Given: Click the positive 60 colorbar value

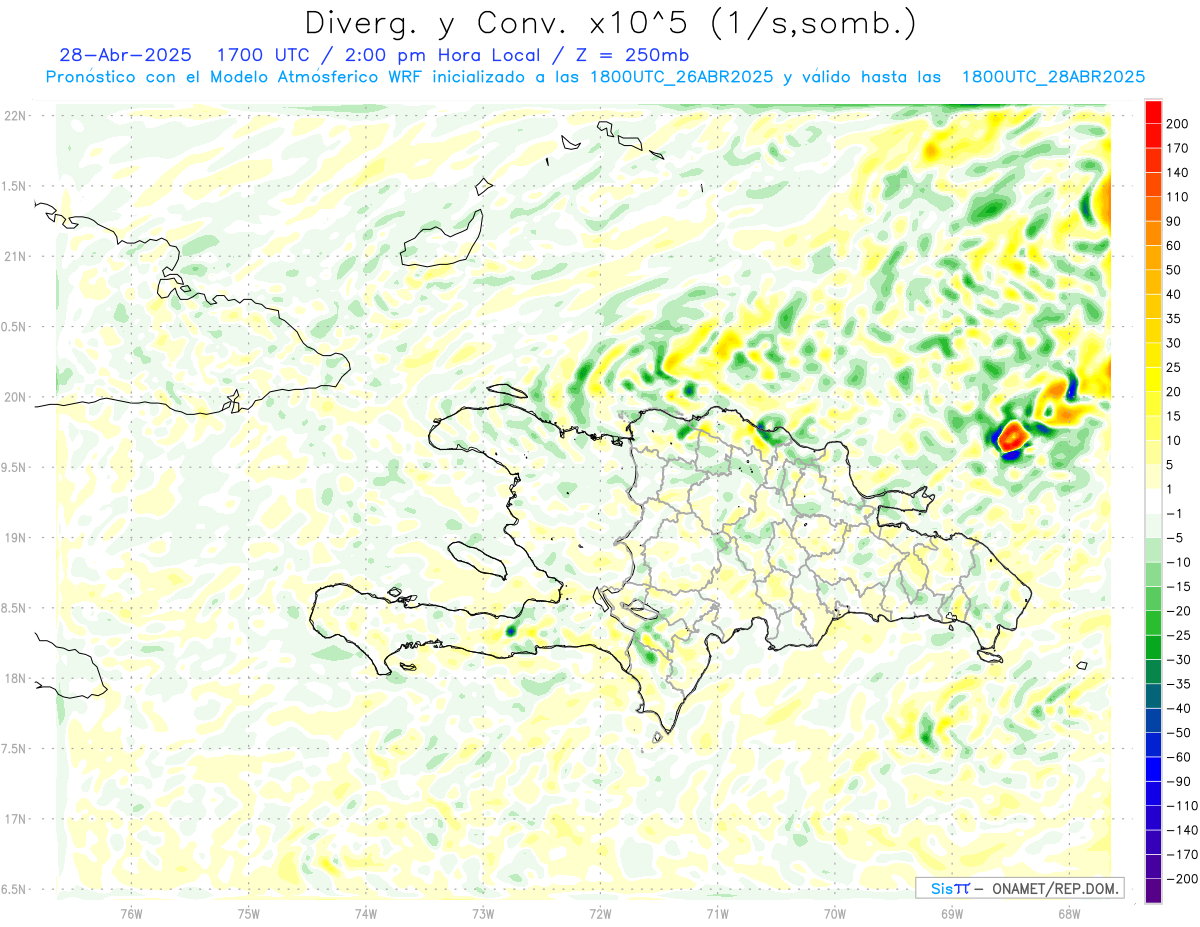Looking at the screenshot, I should [x=1173, y=246].
